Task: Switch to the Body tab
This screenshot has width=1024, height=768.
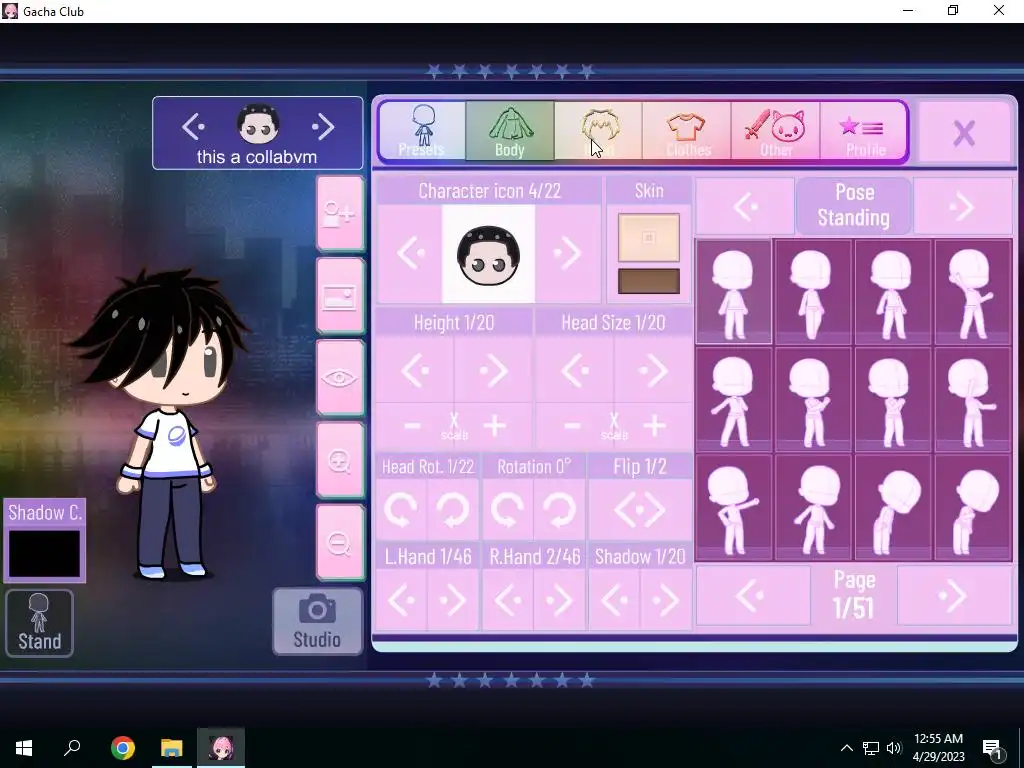Action: 509,131
